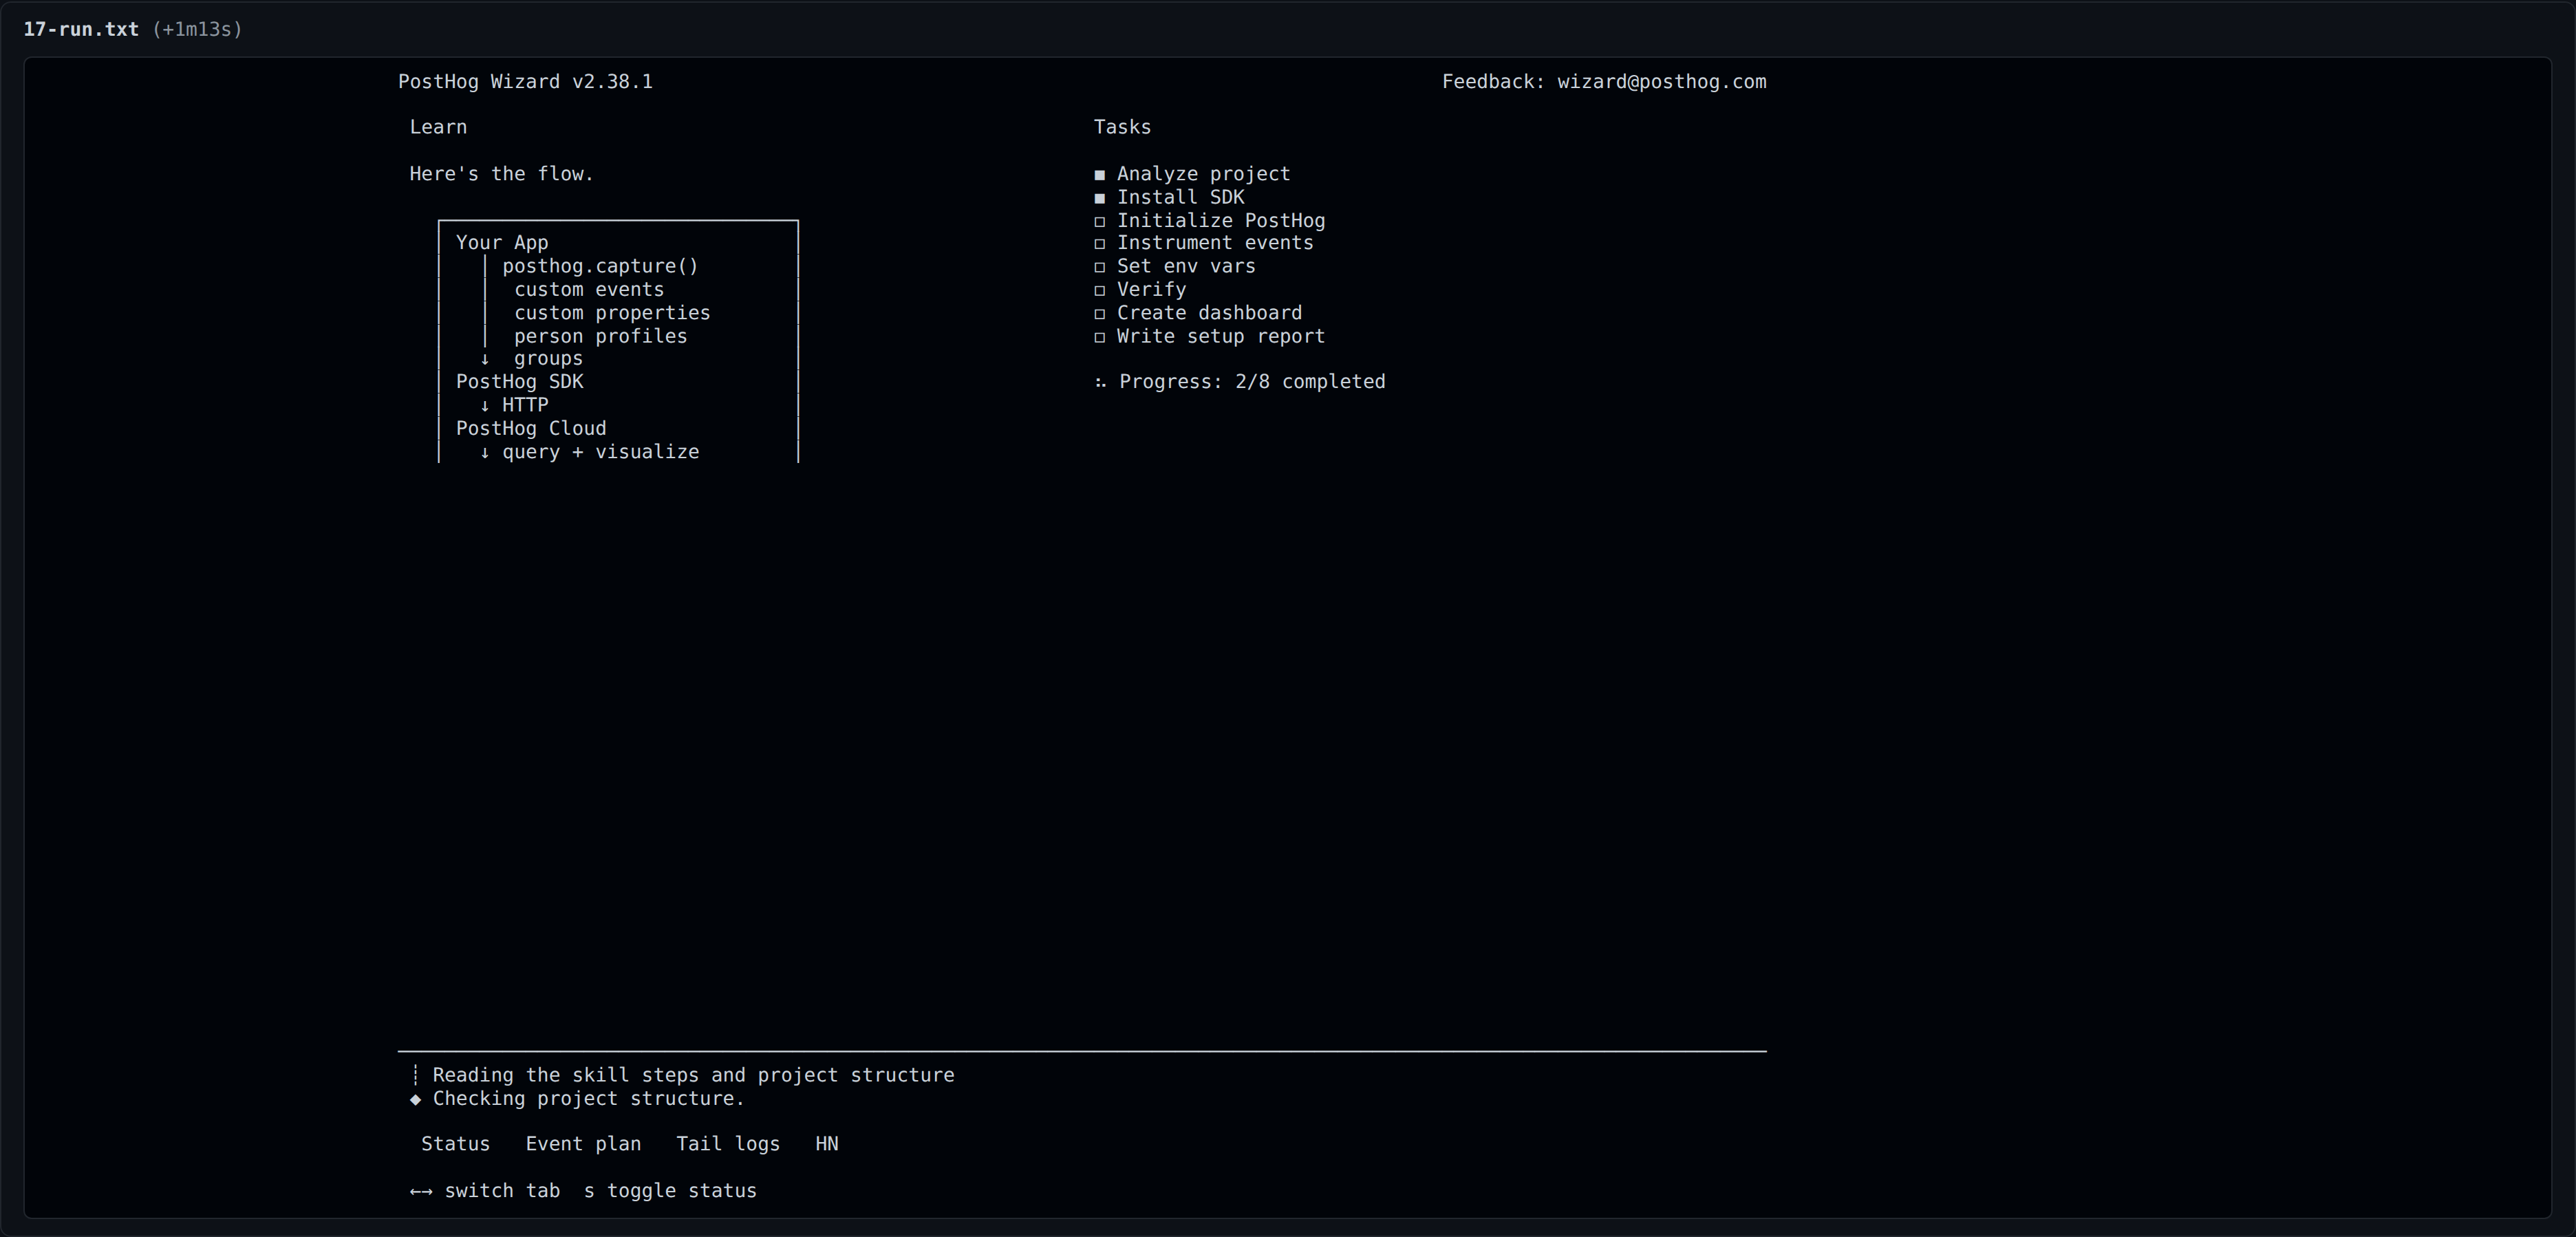
Task: Click the 'Here's the flow.' text
Action: pos(501,174)
